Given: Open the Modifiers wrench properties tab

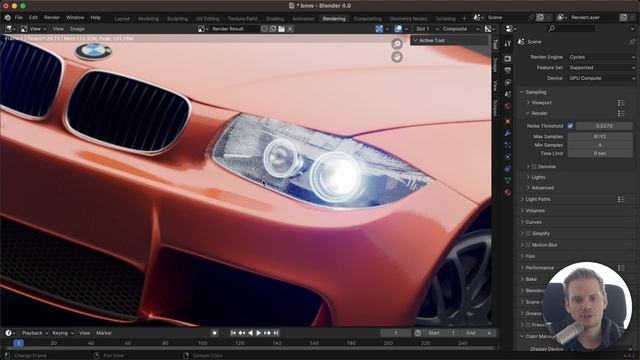Looking at the screenshot, I should pos(508,133).
